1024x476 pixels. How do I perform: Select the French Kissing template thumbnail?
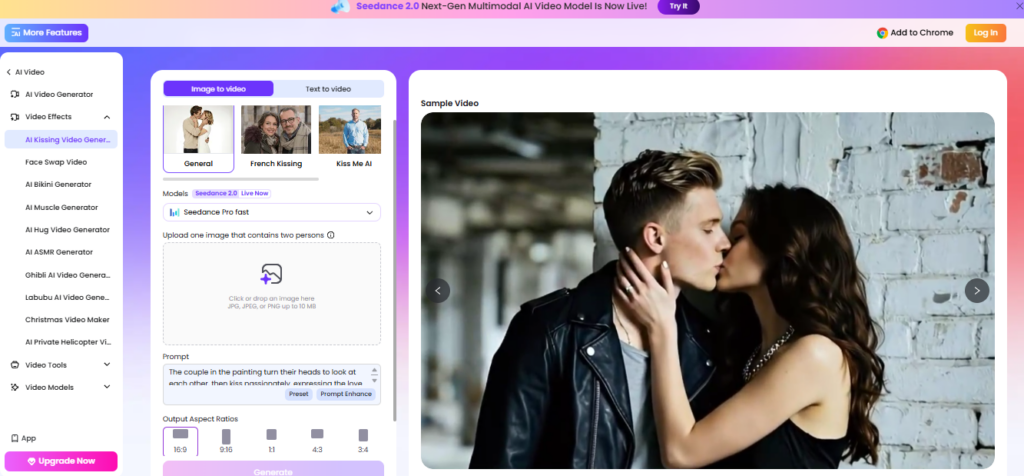(x=276, y=137)
